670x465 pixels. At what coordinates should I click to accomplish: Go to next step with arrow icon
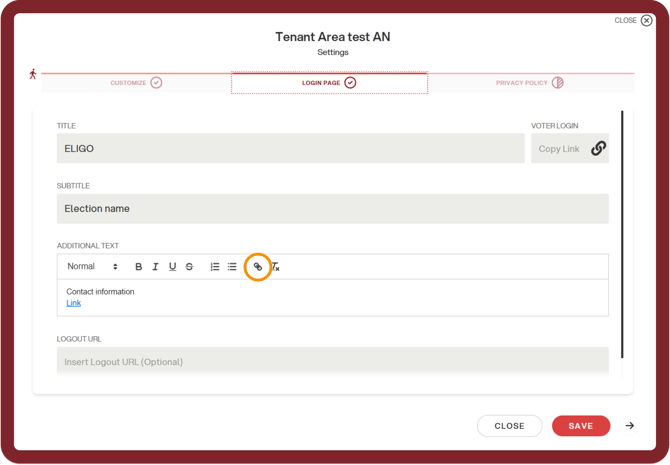point(629,426)
